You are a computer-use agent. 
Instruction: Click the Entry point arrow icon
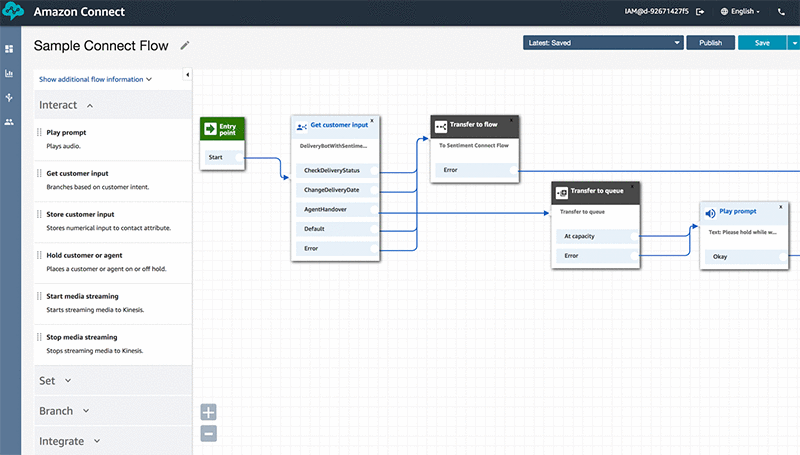[210, 129]
